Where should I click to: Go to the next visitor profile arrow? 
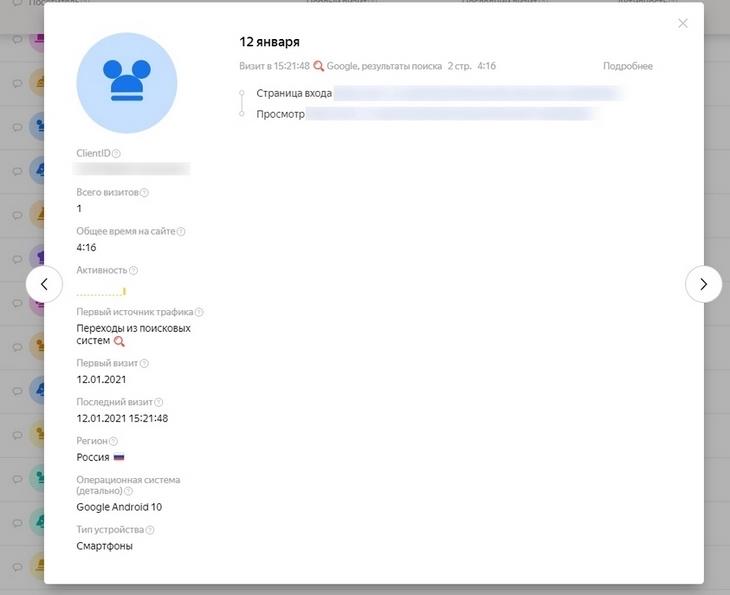pyautogui.click(x=703, y=284)
